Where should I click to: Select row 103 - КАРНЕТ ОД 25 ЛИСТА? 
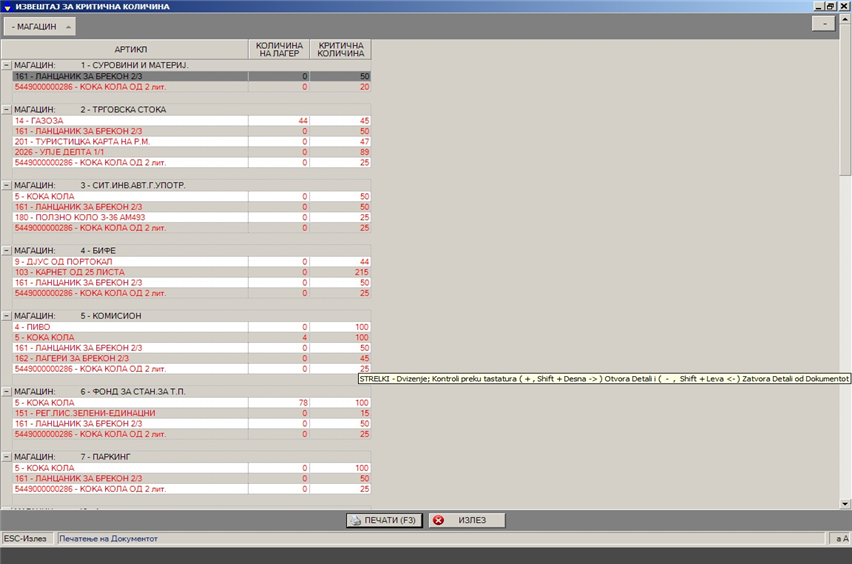tap(130, 272)
